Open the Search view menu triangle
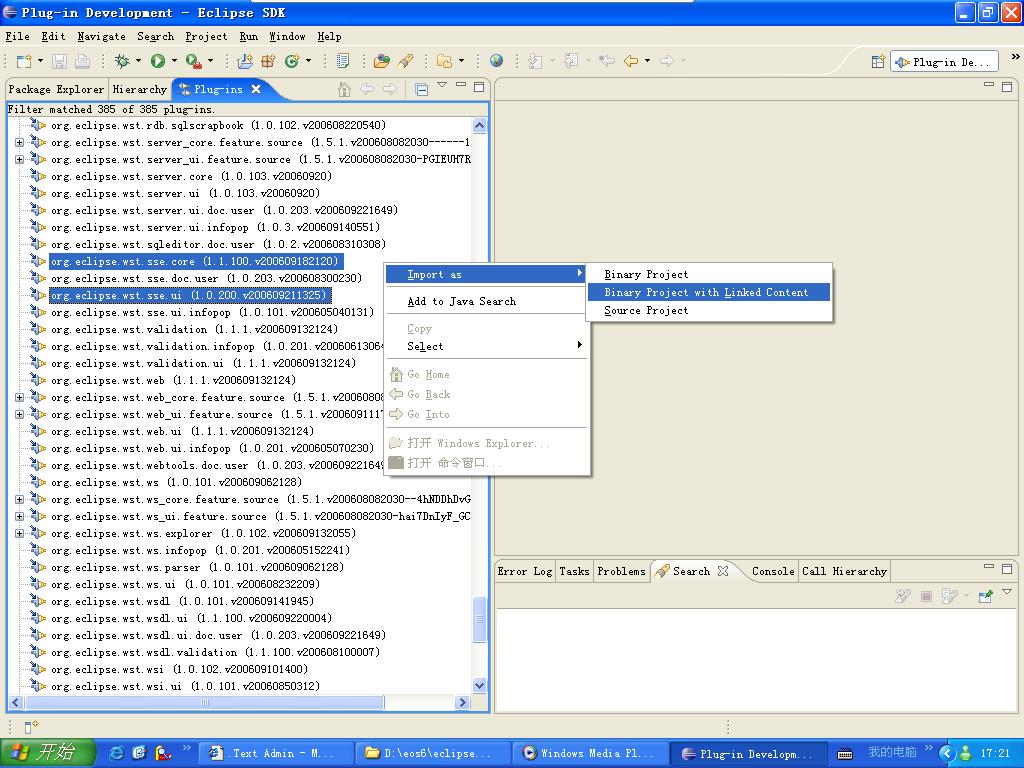The height and width of the screenshot is (768, 1024). [x=1007, y=592]
